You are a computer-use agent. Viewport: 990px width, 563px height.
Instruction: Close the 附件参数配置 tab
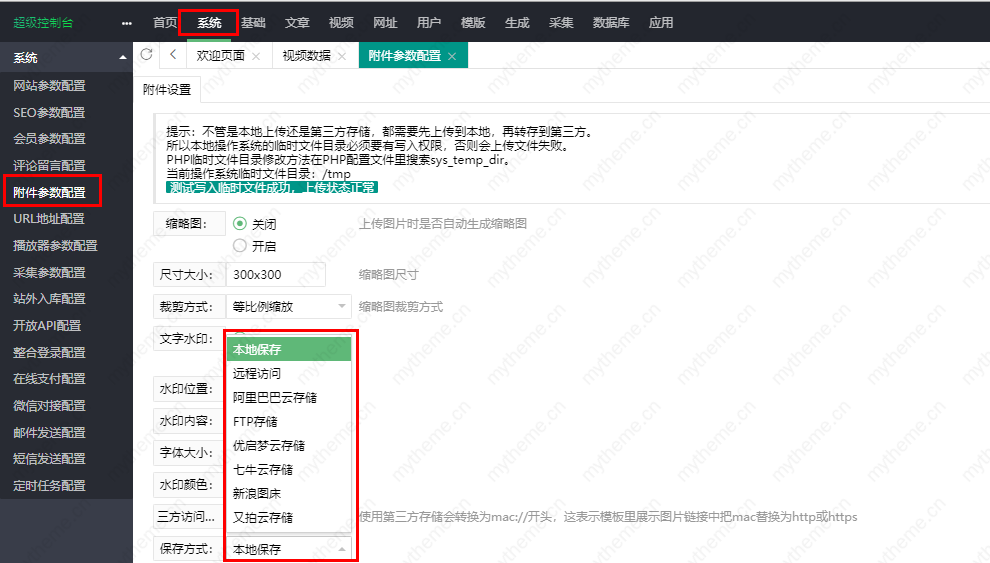point(452,57)
